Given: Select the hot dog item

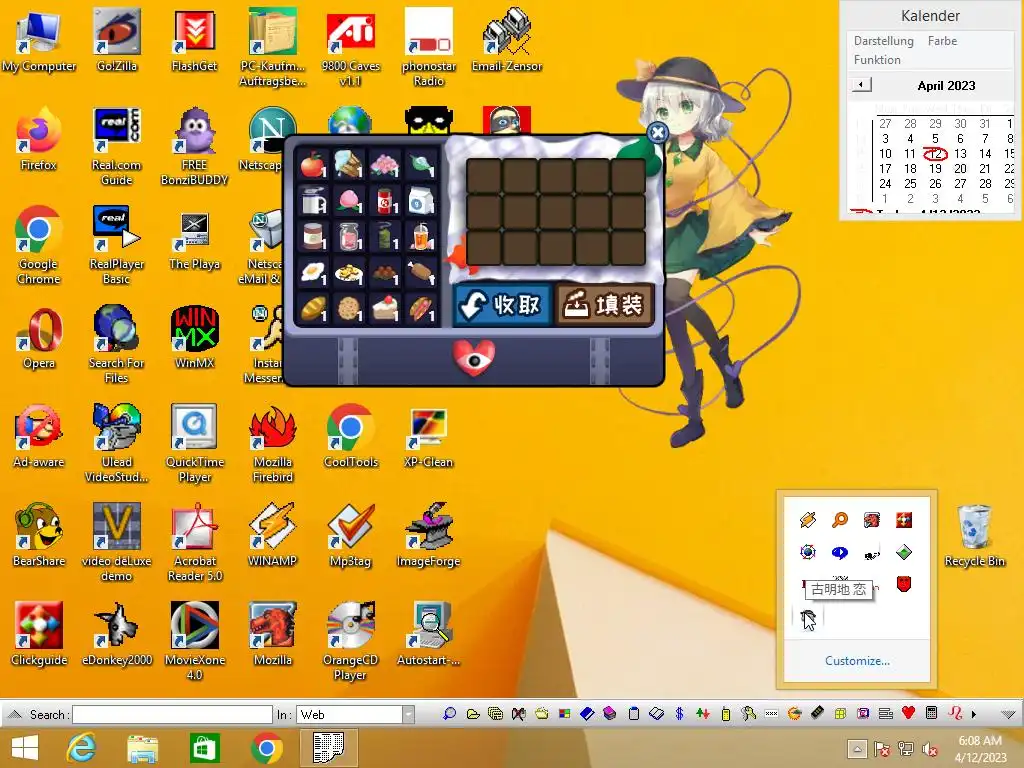Looking at the screenshot, I should 421,308.
